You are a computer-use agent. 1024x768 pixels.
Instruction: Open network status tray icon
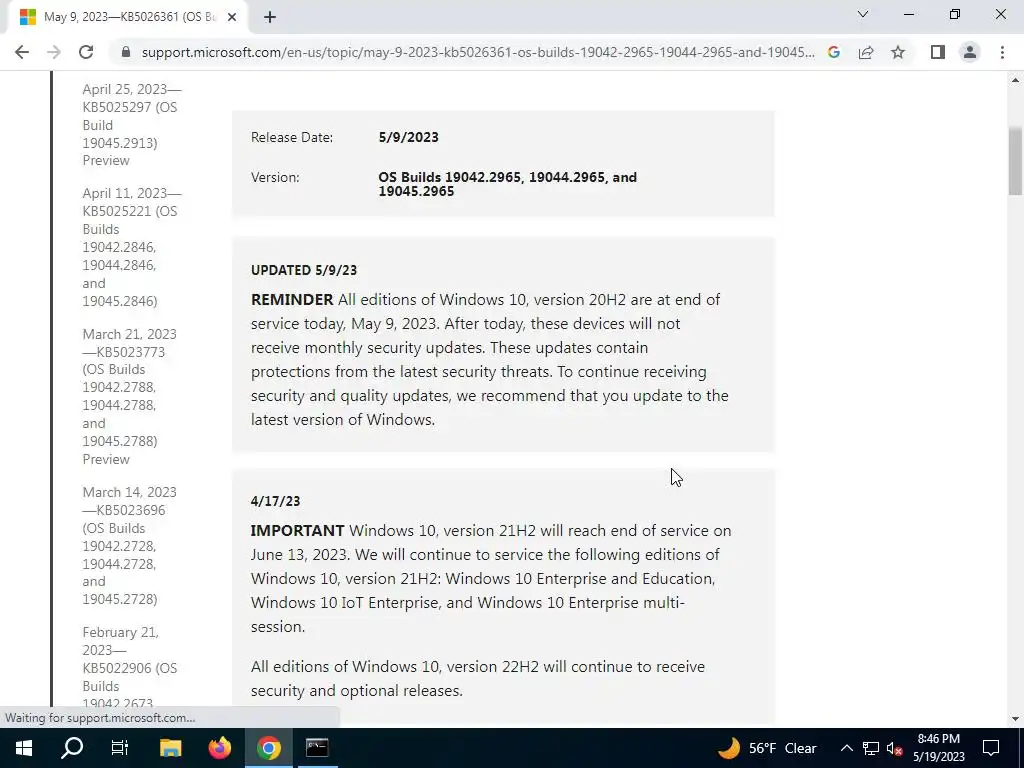coord(871,748)
